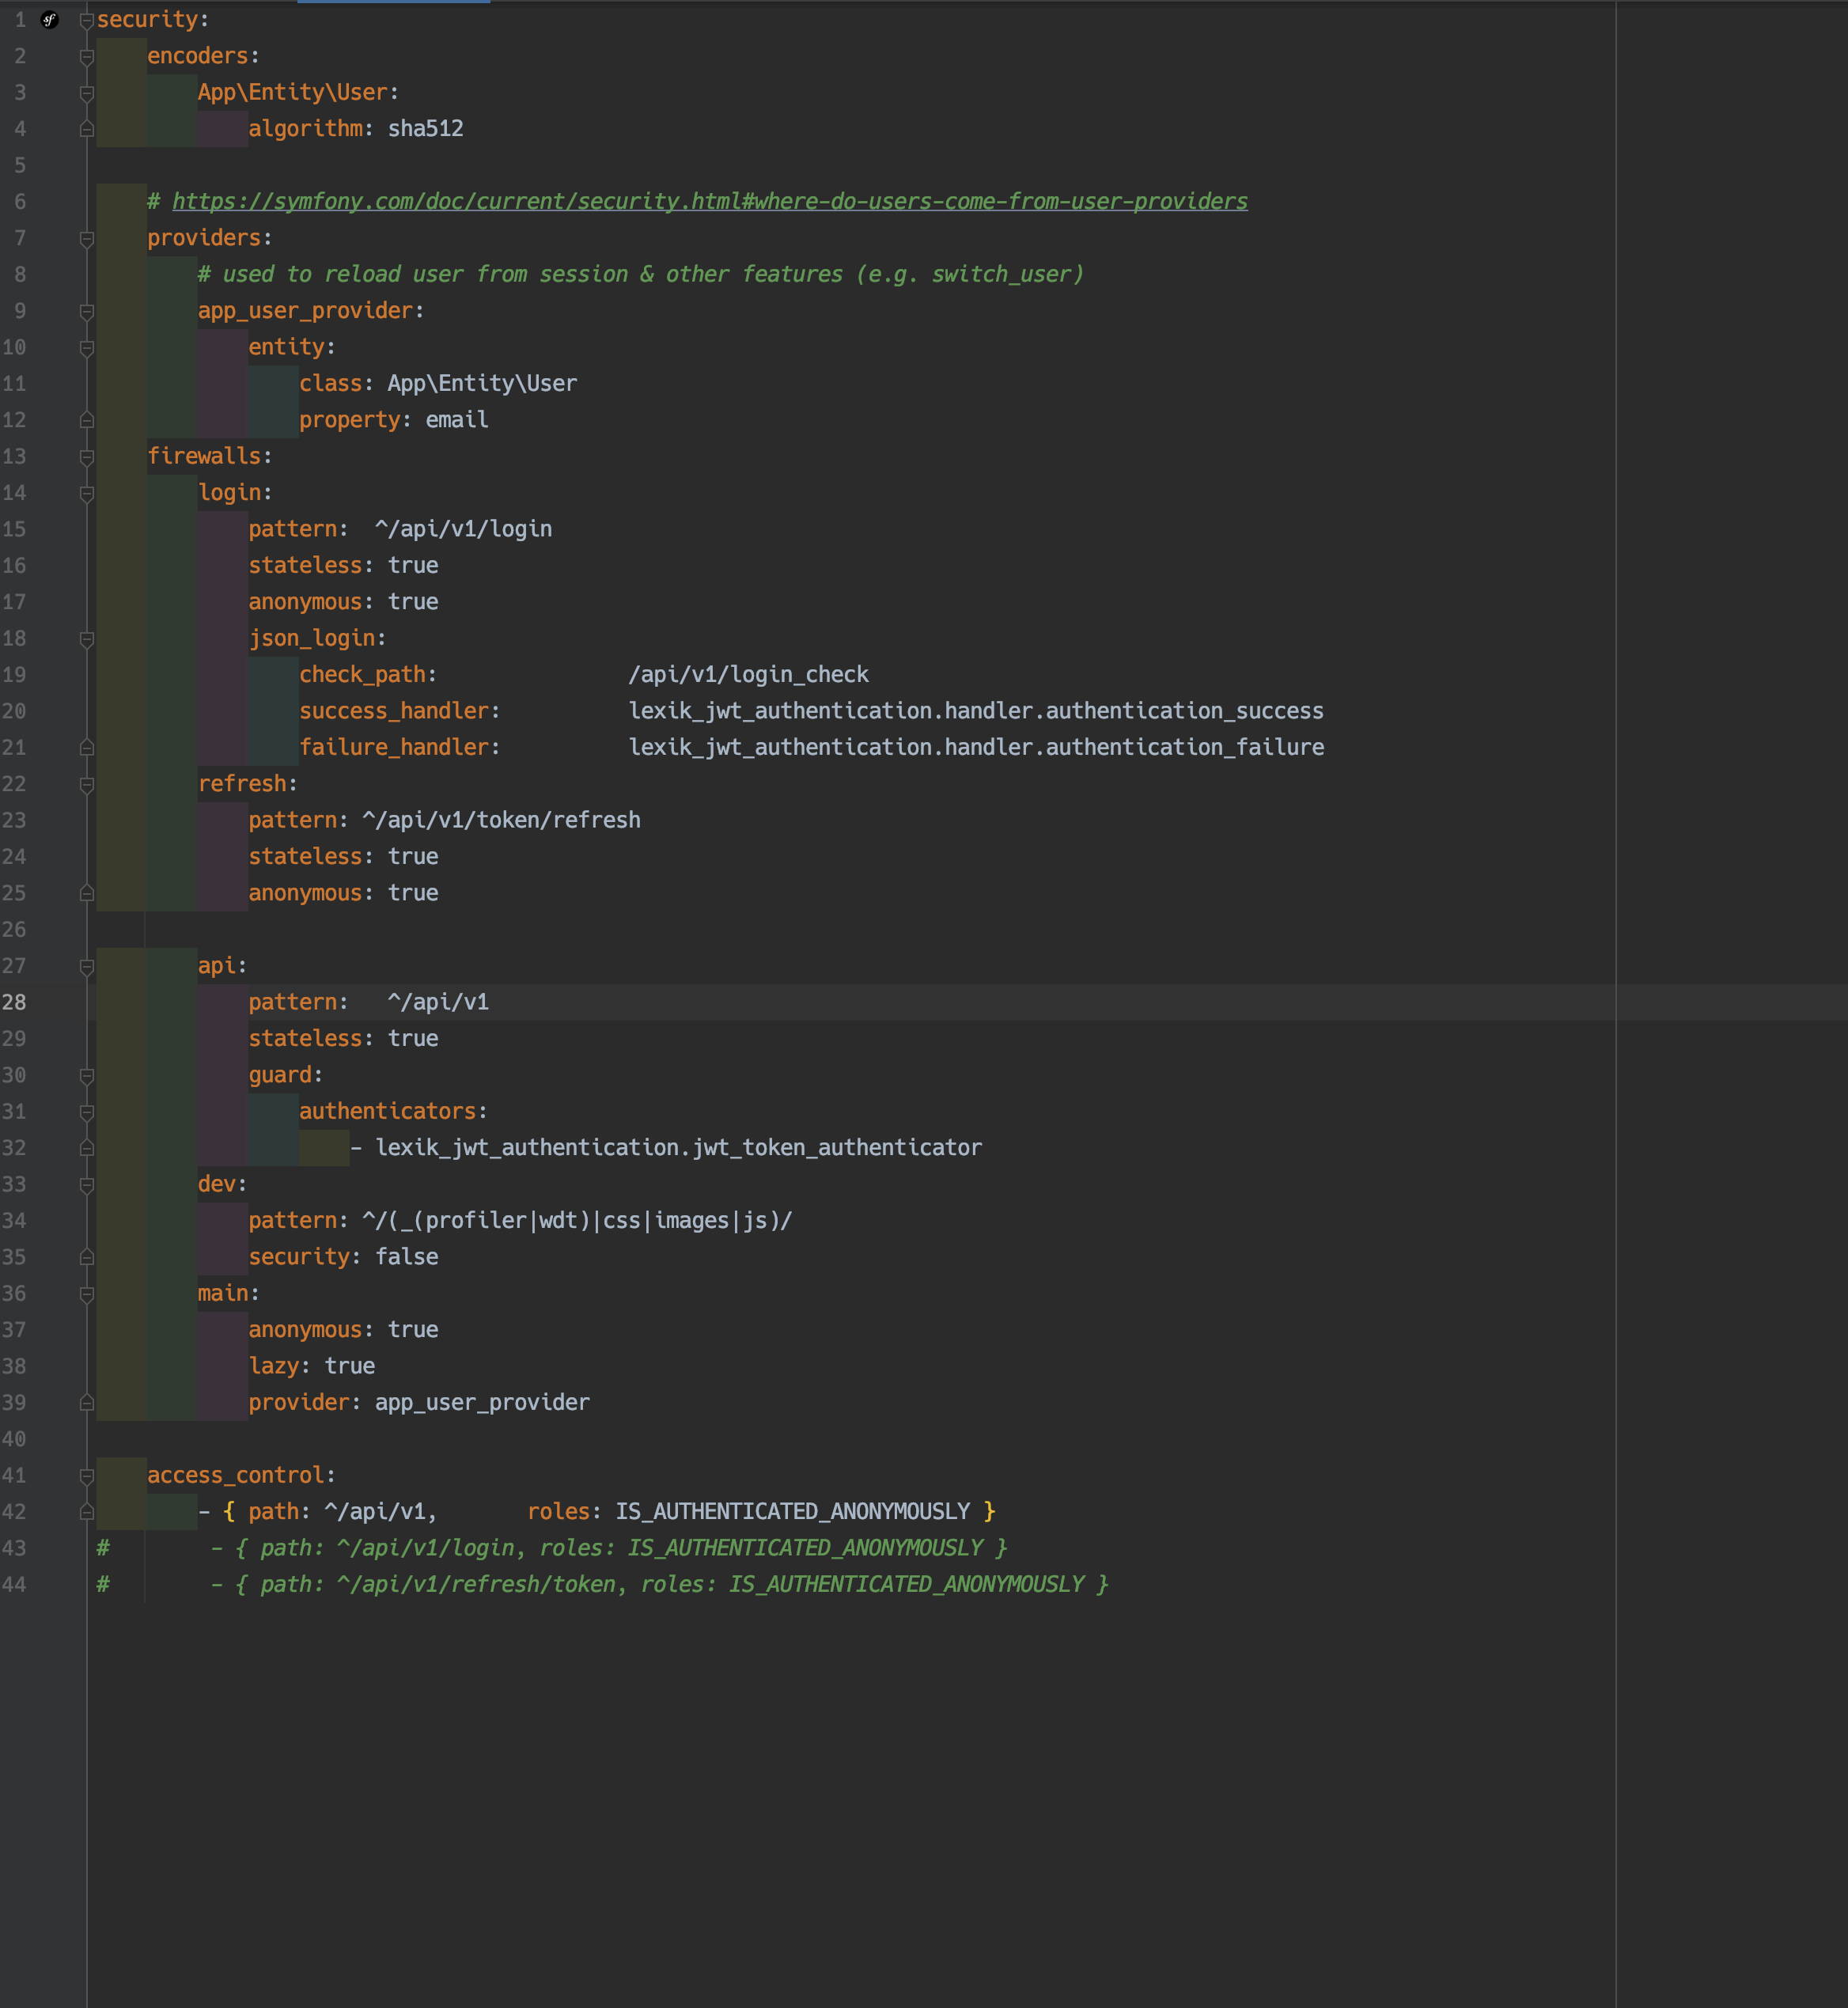
Task: Collapse the api firewall fold marker
Action: 87,967
